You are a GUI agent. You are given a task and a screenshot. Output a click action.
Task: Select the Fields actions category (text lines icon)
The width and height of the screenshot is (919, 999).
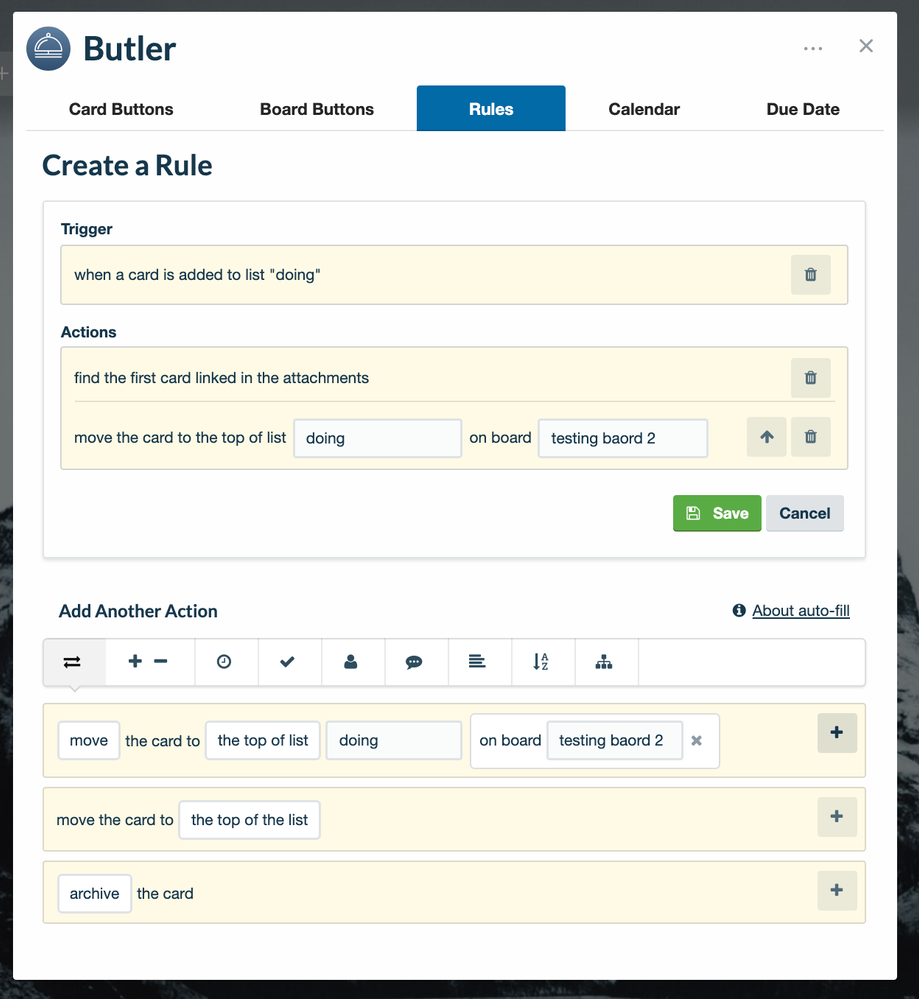click(x=480, y=662)
